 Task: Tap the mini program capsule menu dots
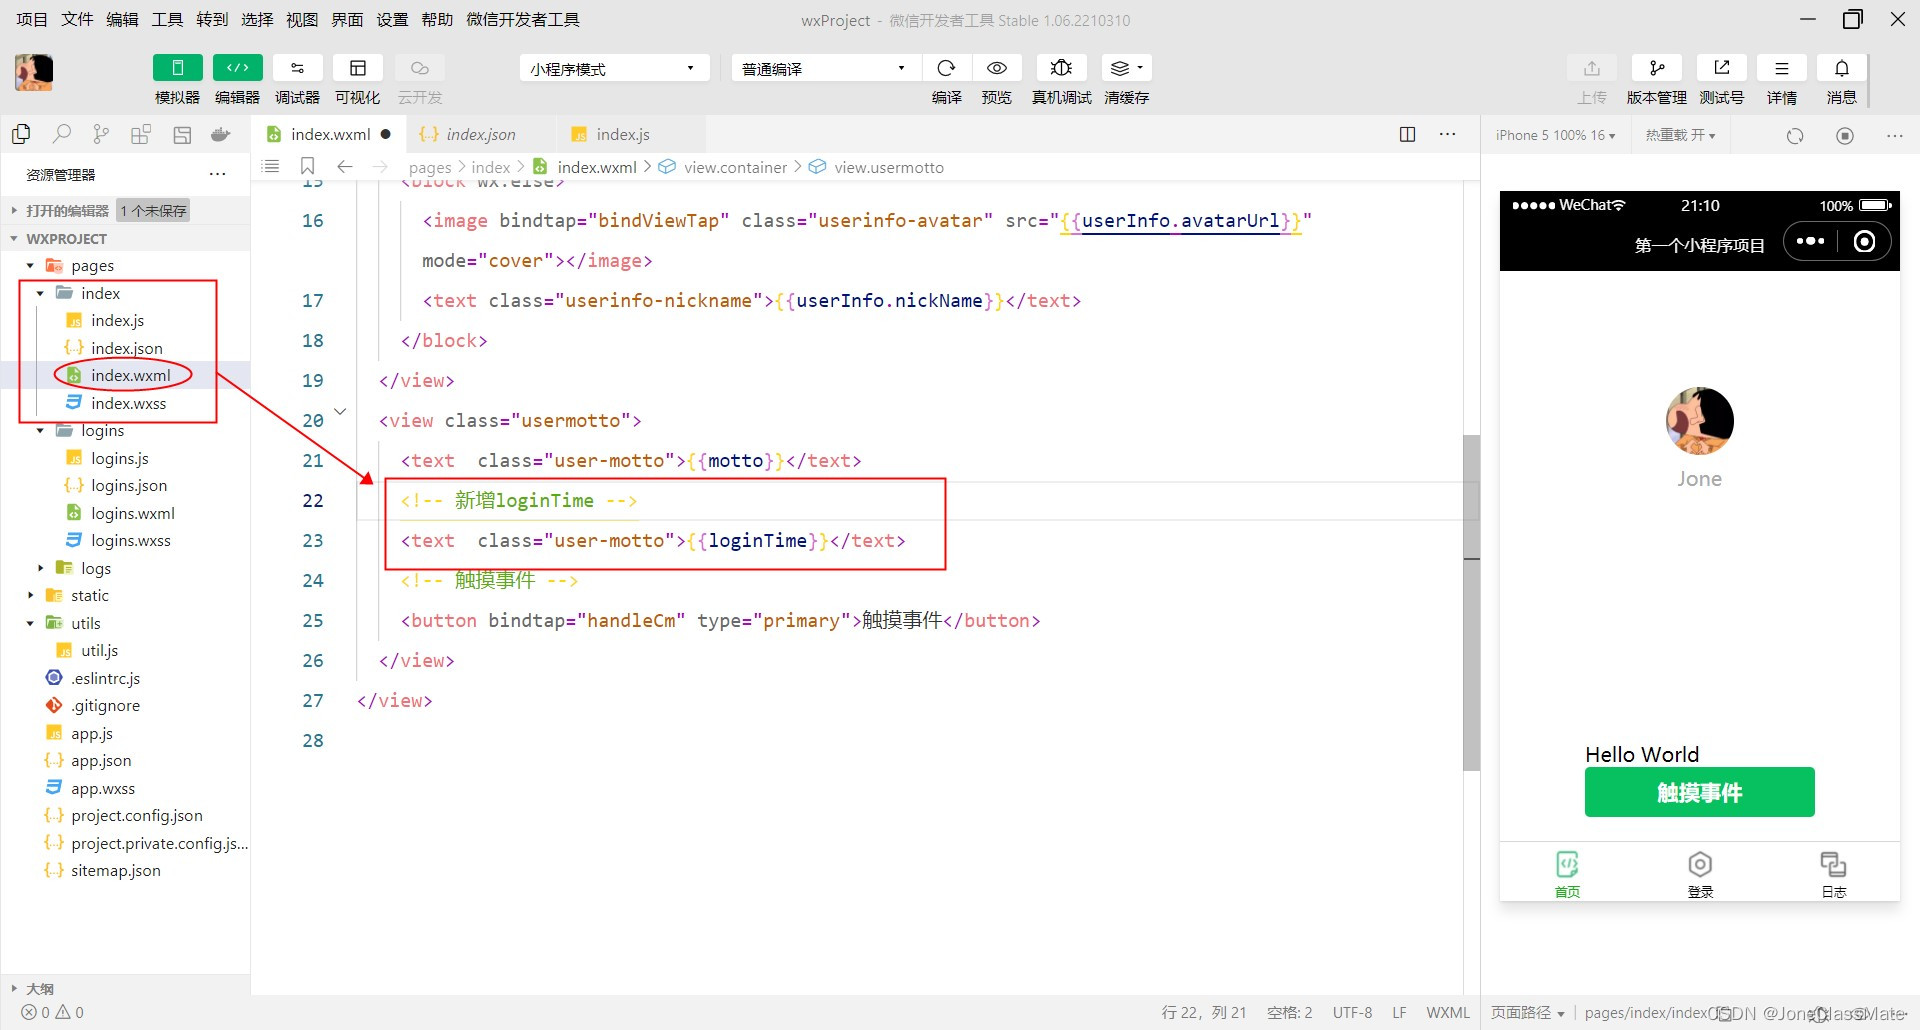(x=1810, y=241)
